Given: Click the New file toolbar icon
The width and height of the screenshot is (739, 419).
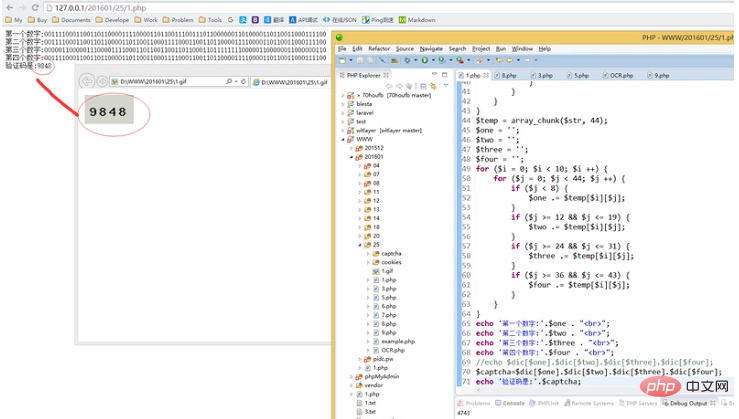Looking at the screenshot, I should tap(343, 60).
